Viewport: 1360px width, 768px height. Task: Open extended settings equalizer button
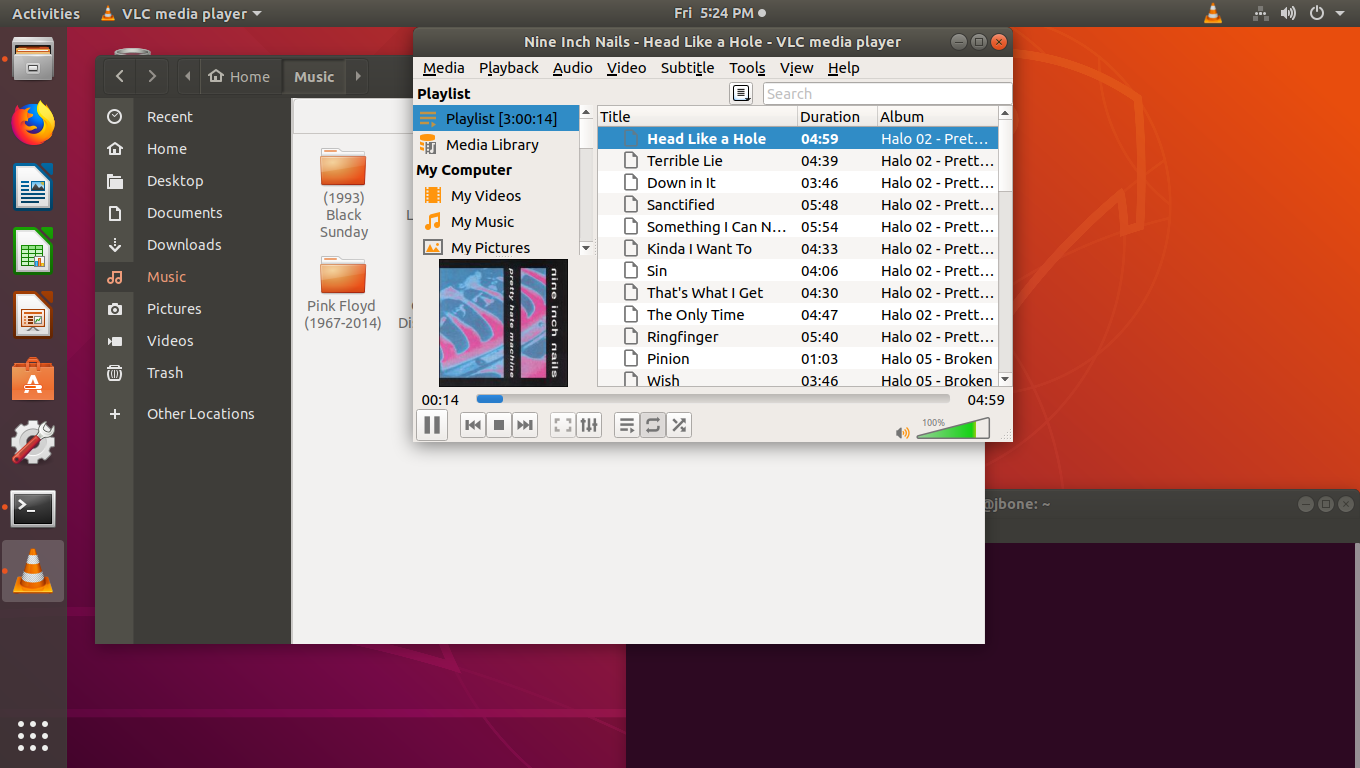[x=589, y=425]
